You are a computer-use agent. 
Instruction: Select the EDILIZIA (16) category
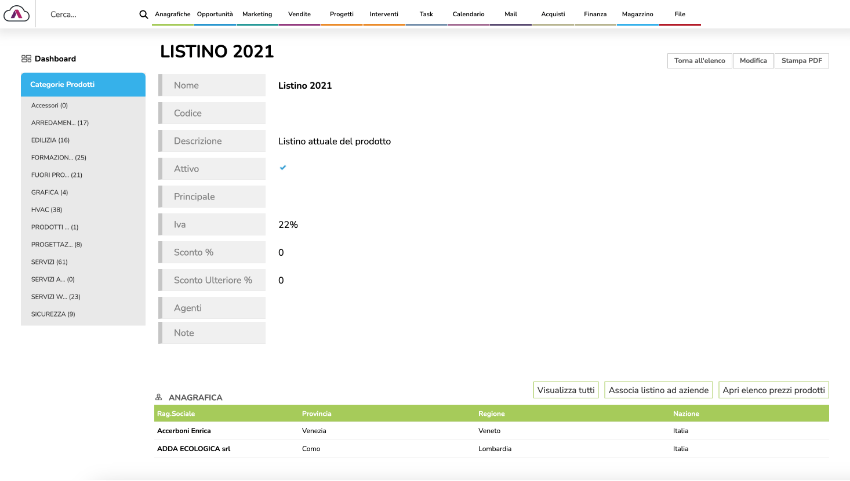pyautogui.click(x=50, y=140)
